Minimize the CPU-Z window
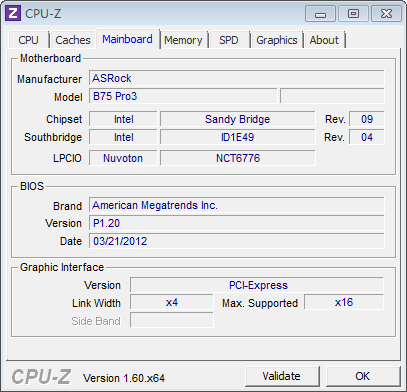Image resolution: width=407 pixels, height=392 pixels. 321,14
